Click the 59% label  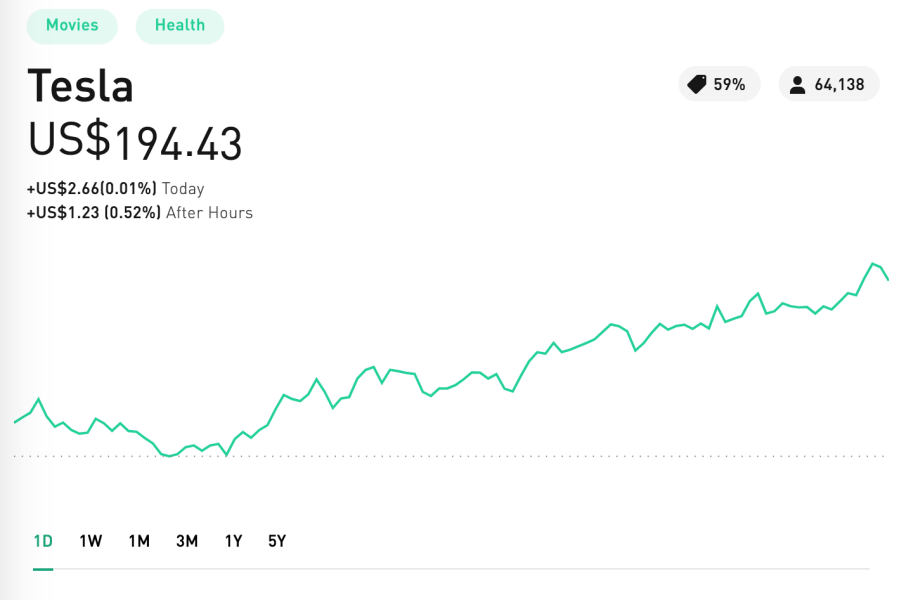click(x=729, y=85)
